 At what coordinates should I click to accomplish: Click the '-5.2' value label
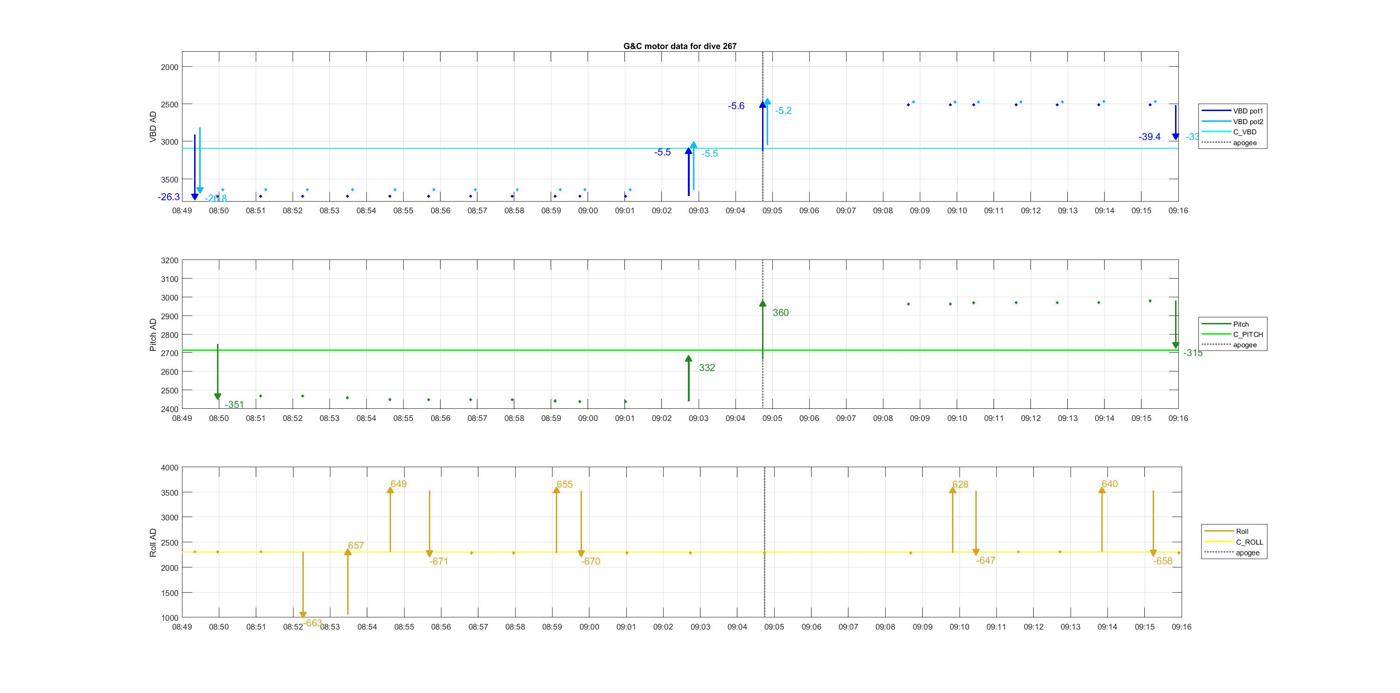pyautogui.click(x=783, y=110)
